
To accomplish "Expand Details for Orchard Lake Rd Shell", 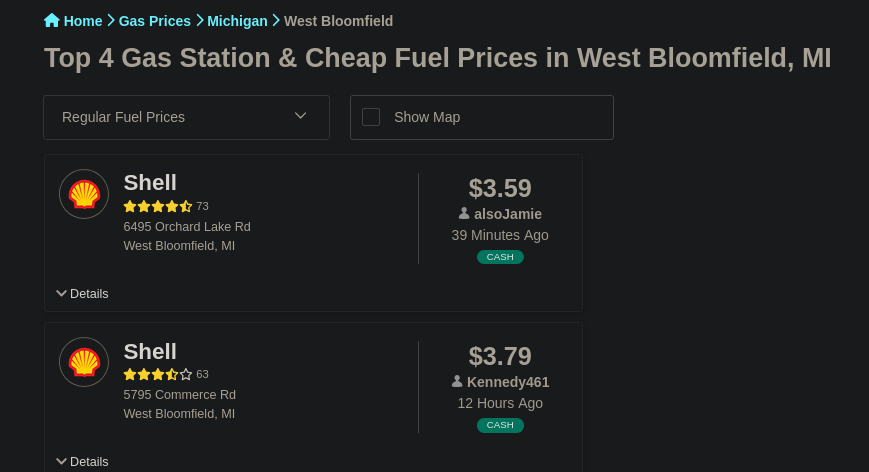I will coord(82,293).
